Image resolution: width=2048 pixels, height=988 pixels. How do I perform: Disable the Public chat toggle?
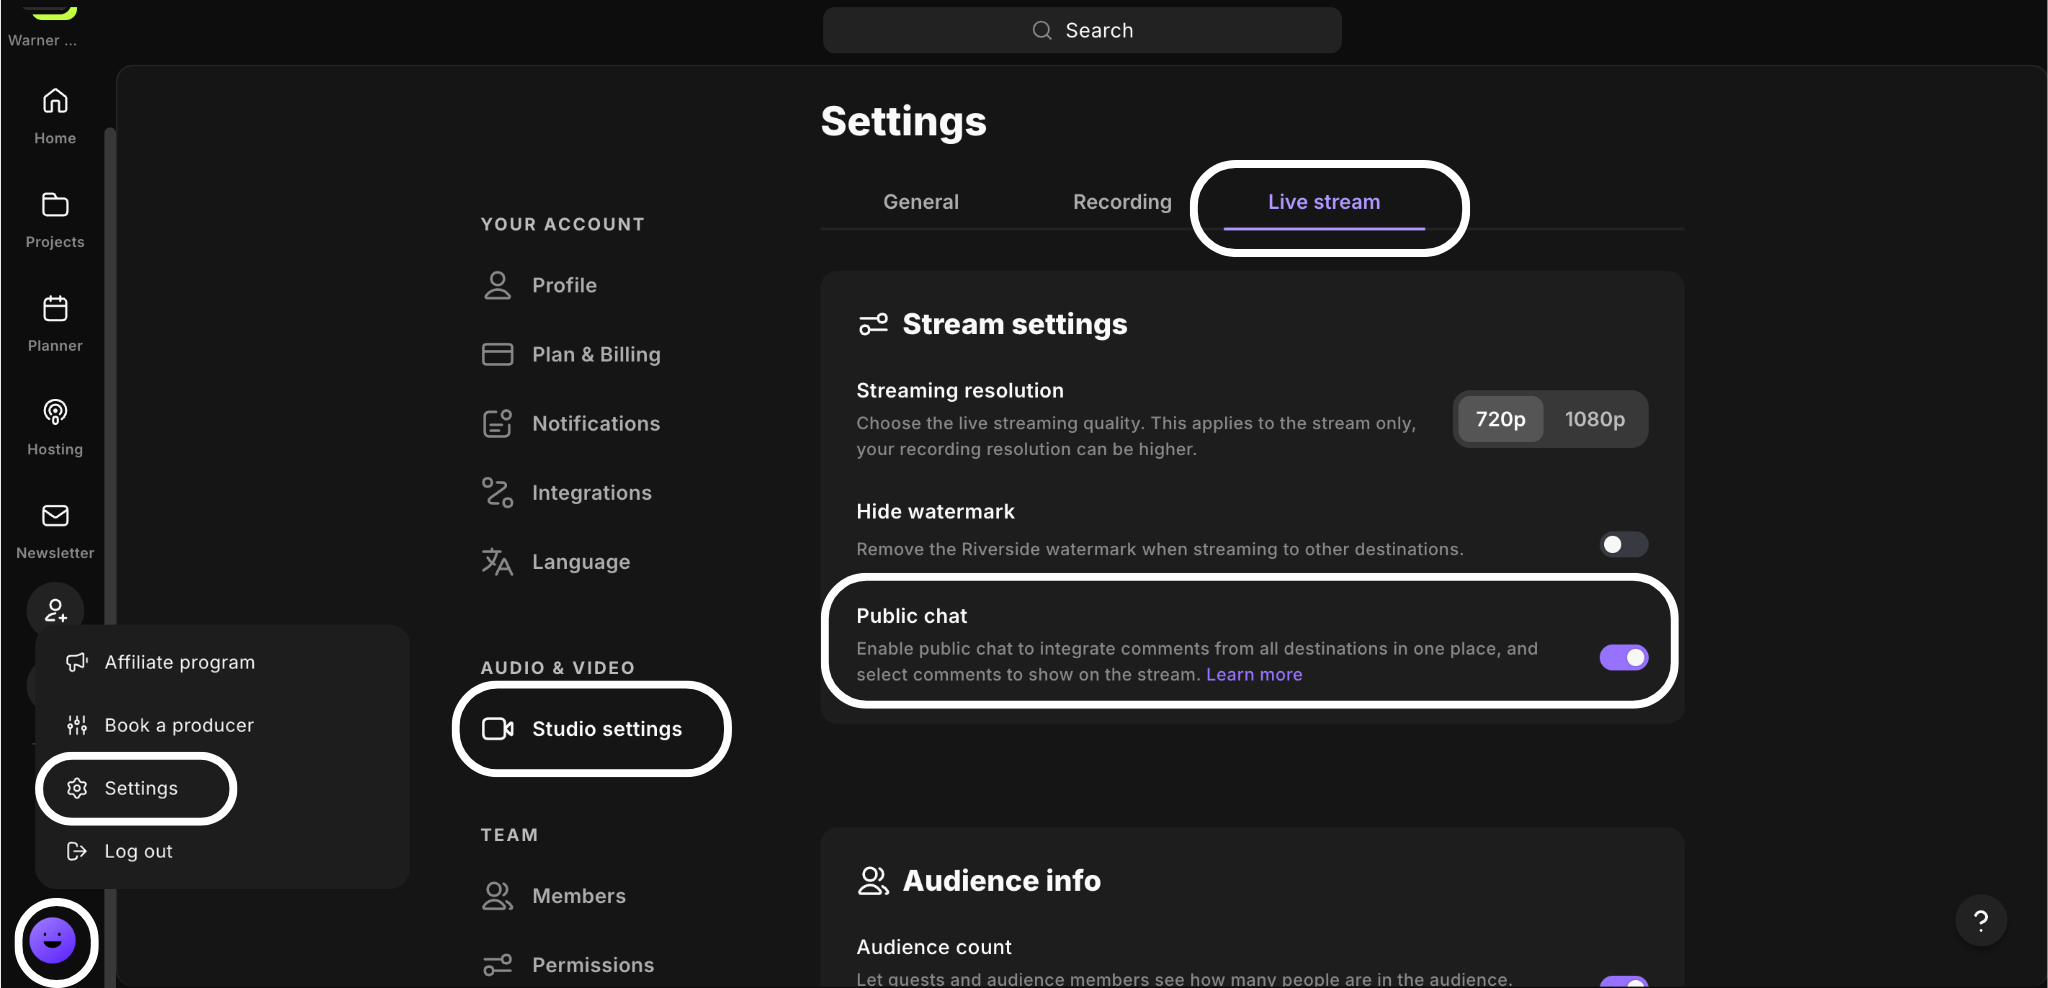[x=1624, y=657]
